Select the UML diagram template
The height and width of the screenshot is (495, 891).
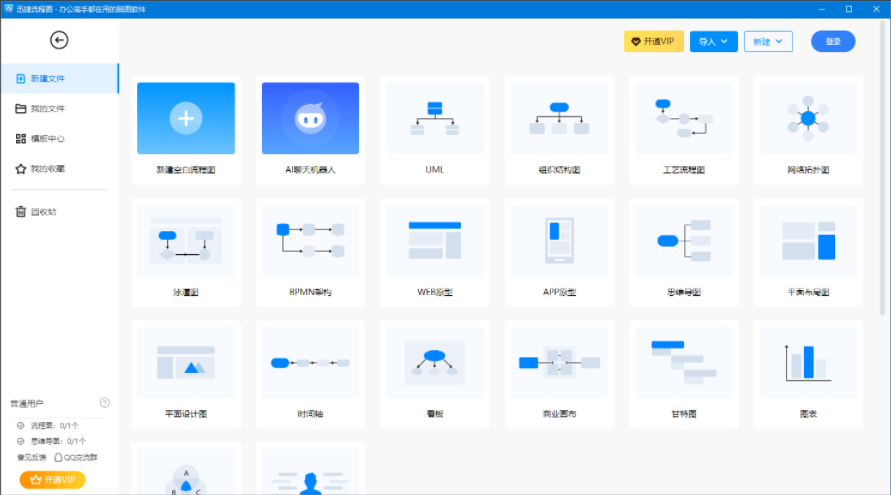coord(434,128)
